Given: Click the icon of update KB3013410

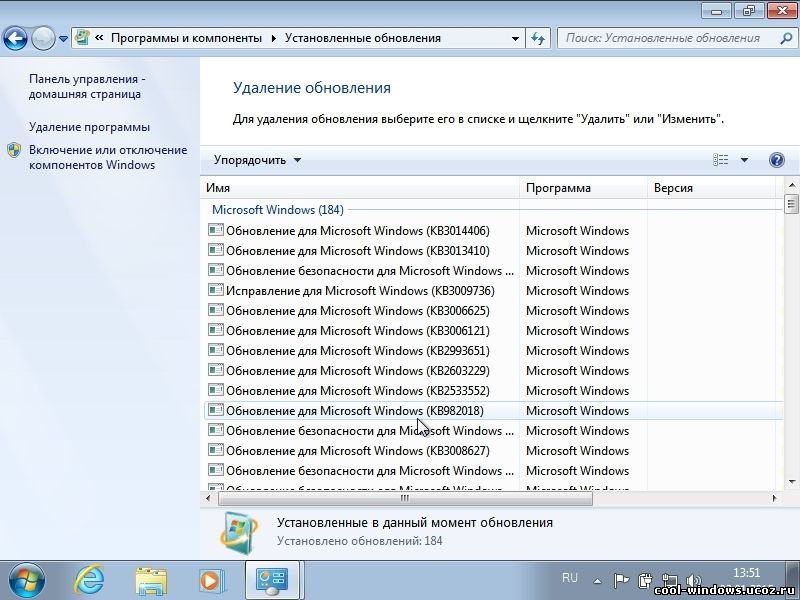Looking at the screenshot, I should (216, 250).
